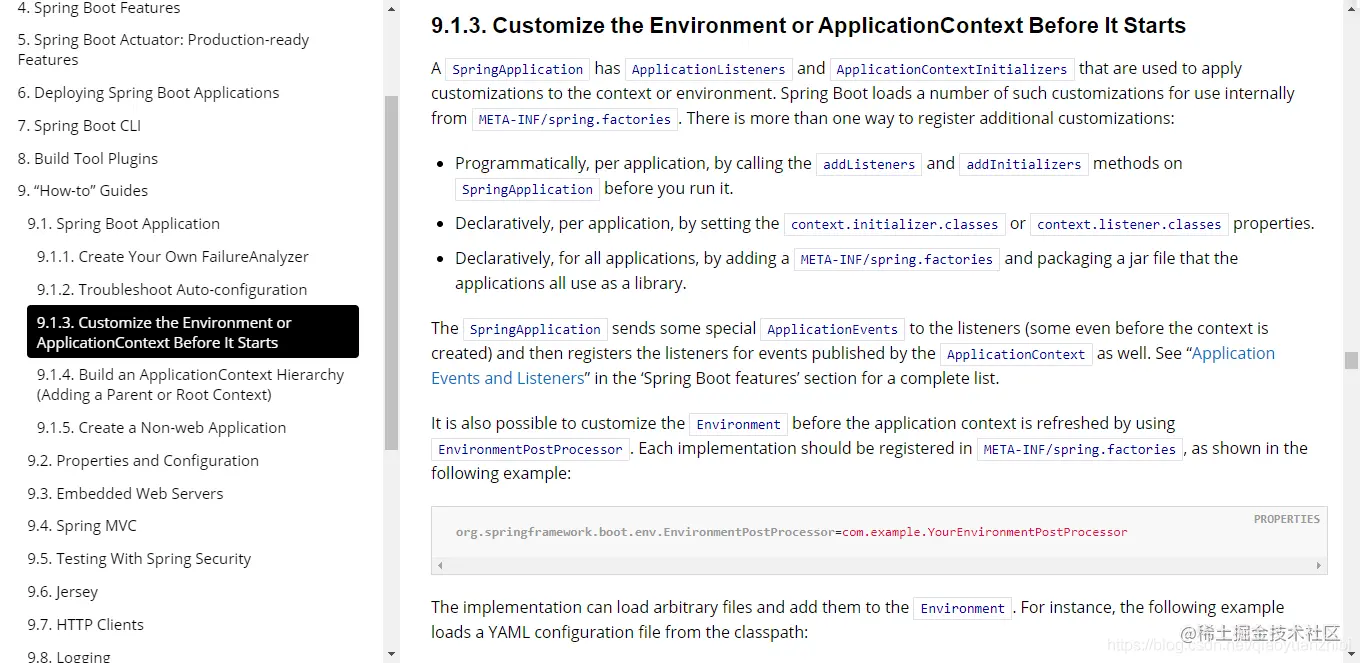
Task: Click the 'ApplicationContextInitializers' code term
Action: tap(951, 70)
